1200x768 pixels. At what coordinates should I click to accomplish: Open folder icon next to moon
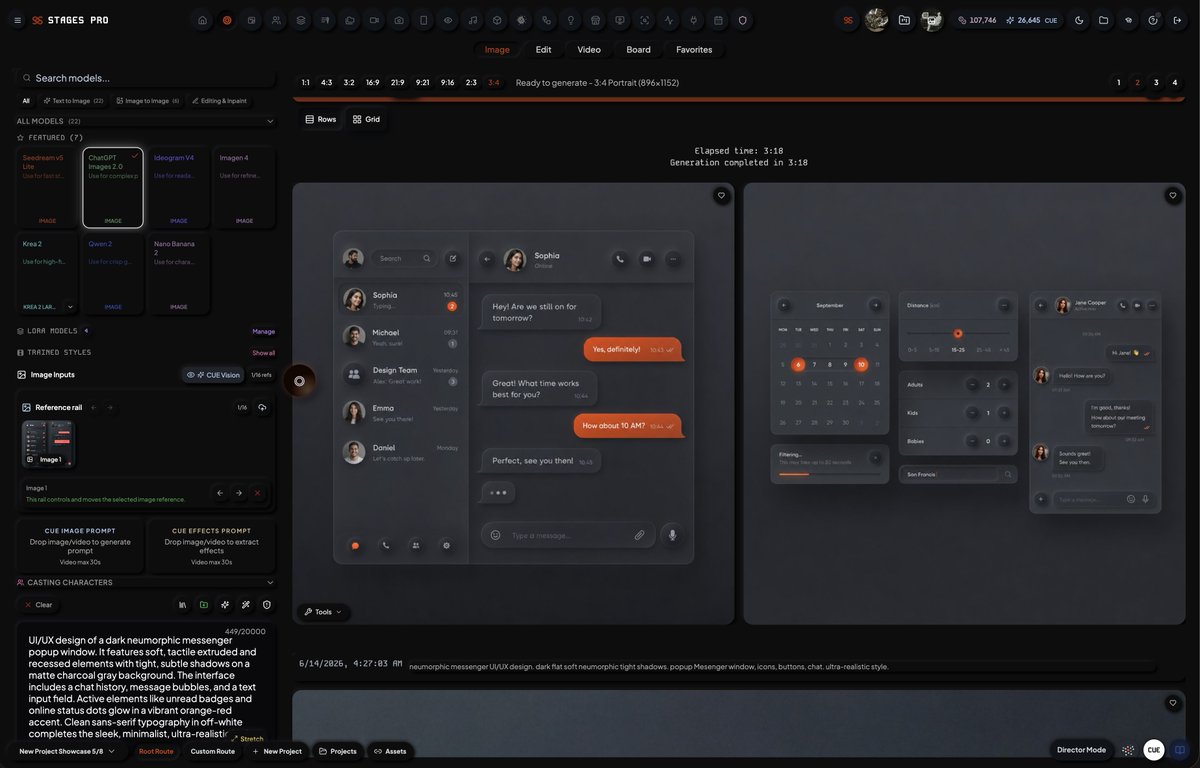coord(1103,20)
